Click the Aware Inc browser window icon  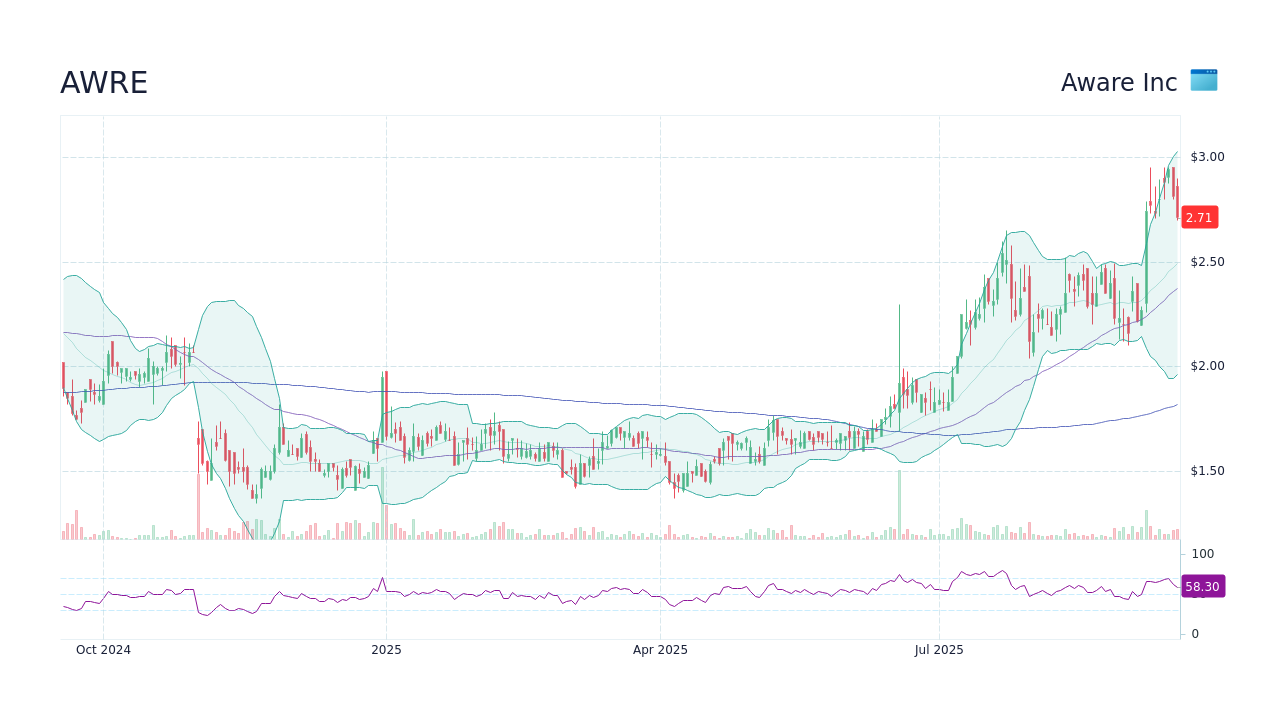[x=1202, y=81]
